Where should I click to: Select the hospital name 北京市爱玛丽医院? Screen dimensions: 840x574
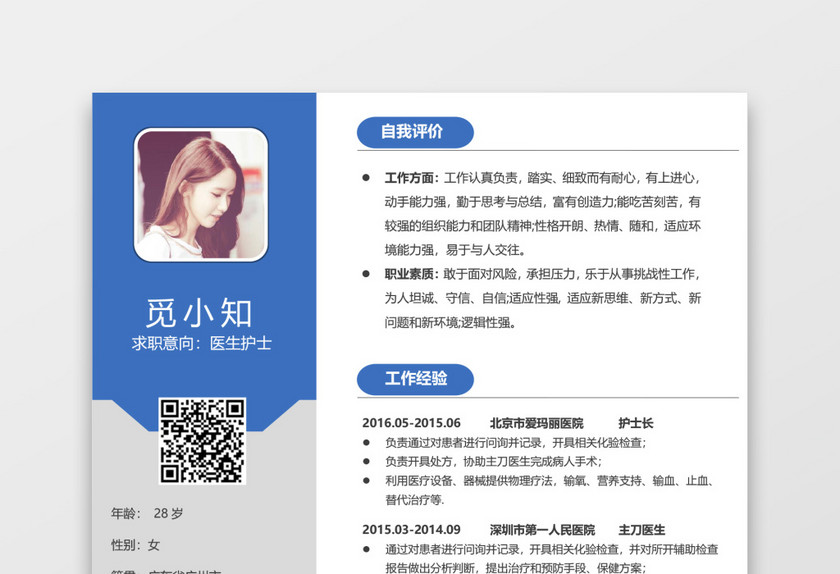tap(536, 423)
